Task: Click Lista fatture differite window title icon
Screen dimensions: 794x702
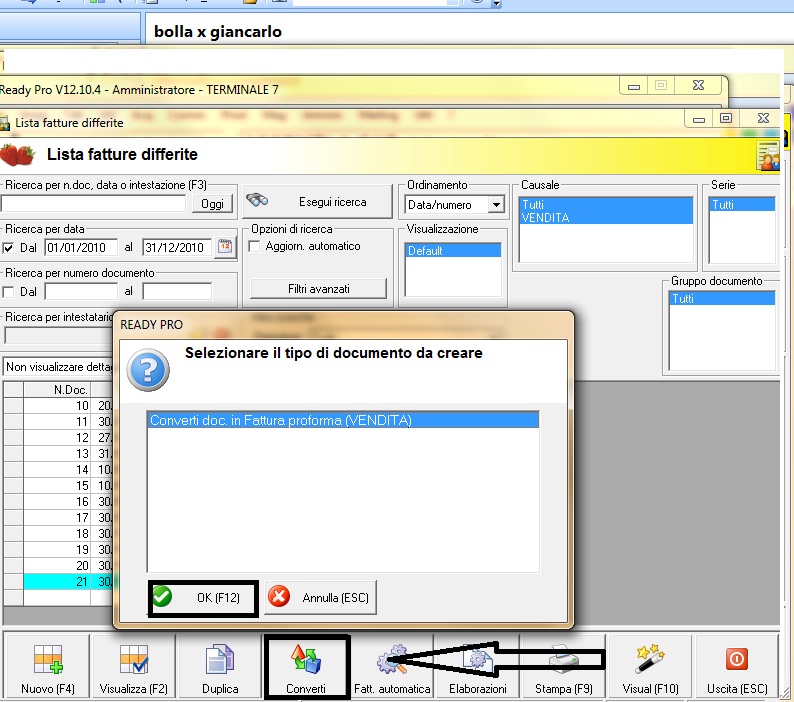Action: click(5, 123)
